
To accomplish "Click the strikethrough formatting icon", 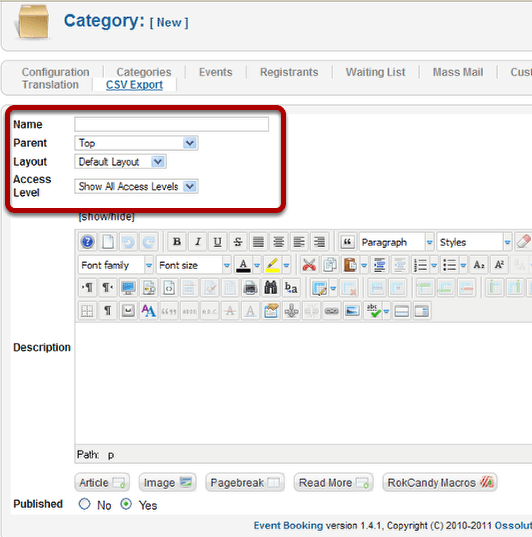I will [238, 242].
